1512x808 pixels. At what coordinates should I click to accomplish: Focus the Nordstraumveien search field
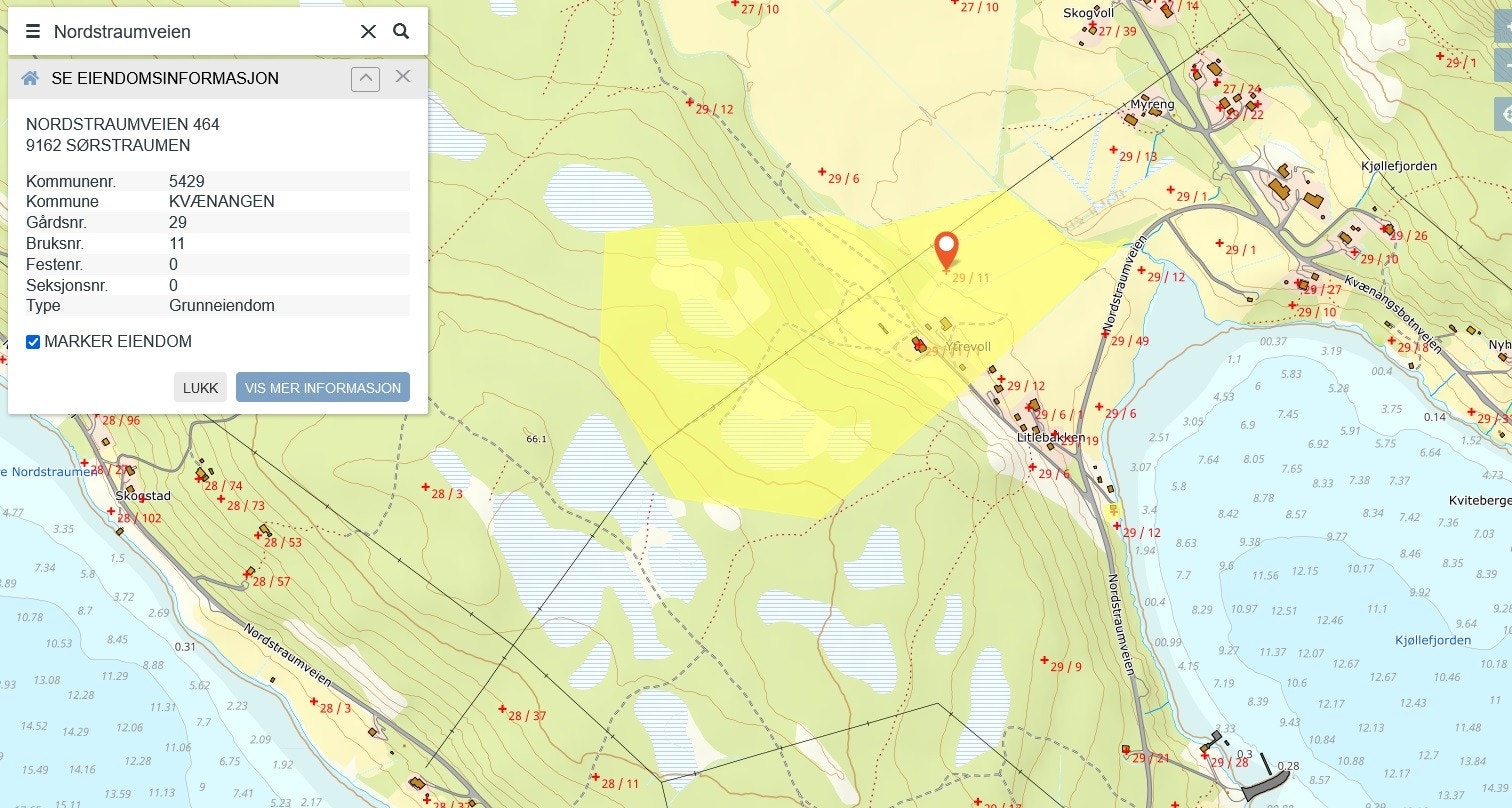(200, 31)
